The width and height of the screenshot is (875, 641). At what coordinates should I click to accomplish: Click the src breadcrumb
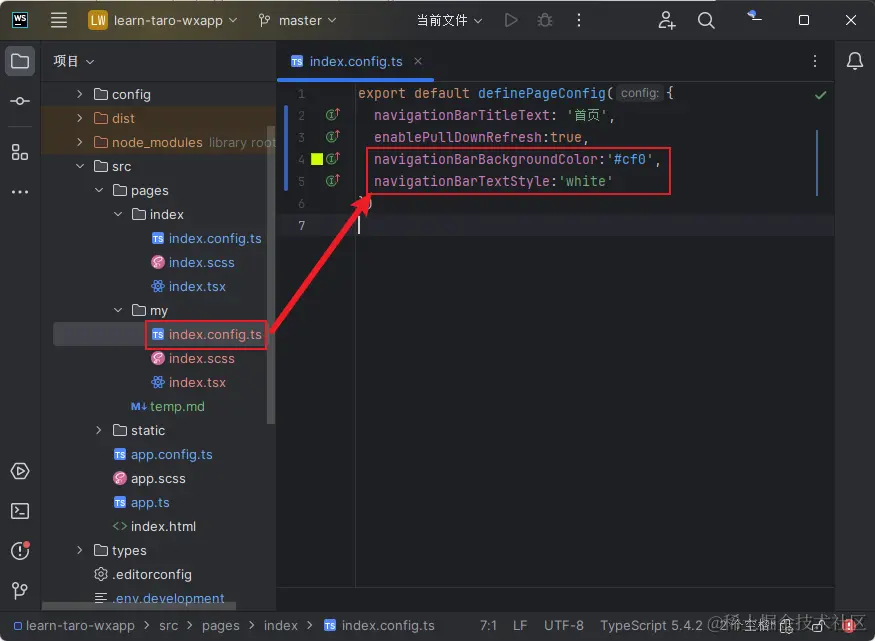(169, 625)
